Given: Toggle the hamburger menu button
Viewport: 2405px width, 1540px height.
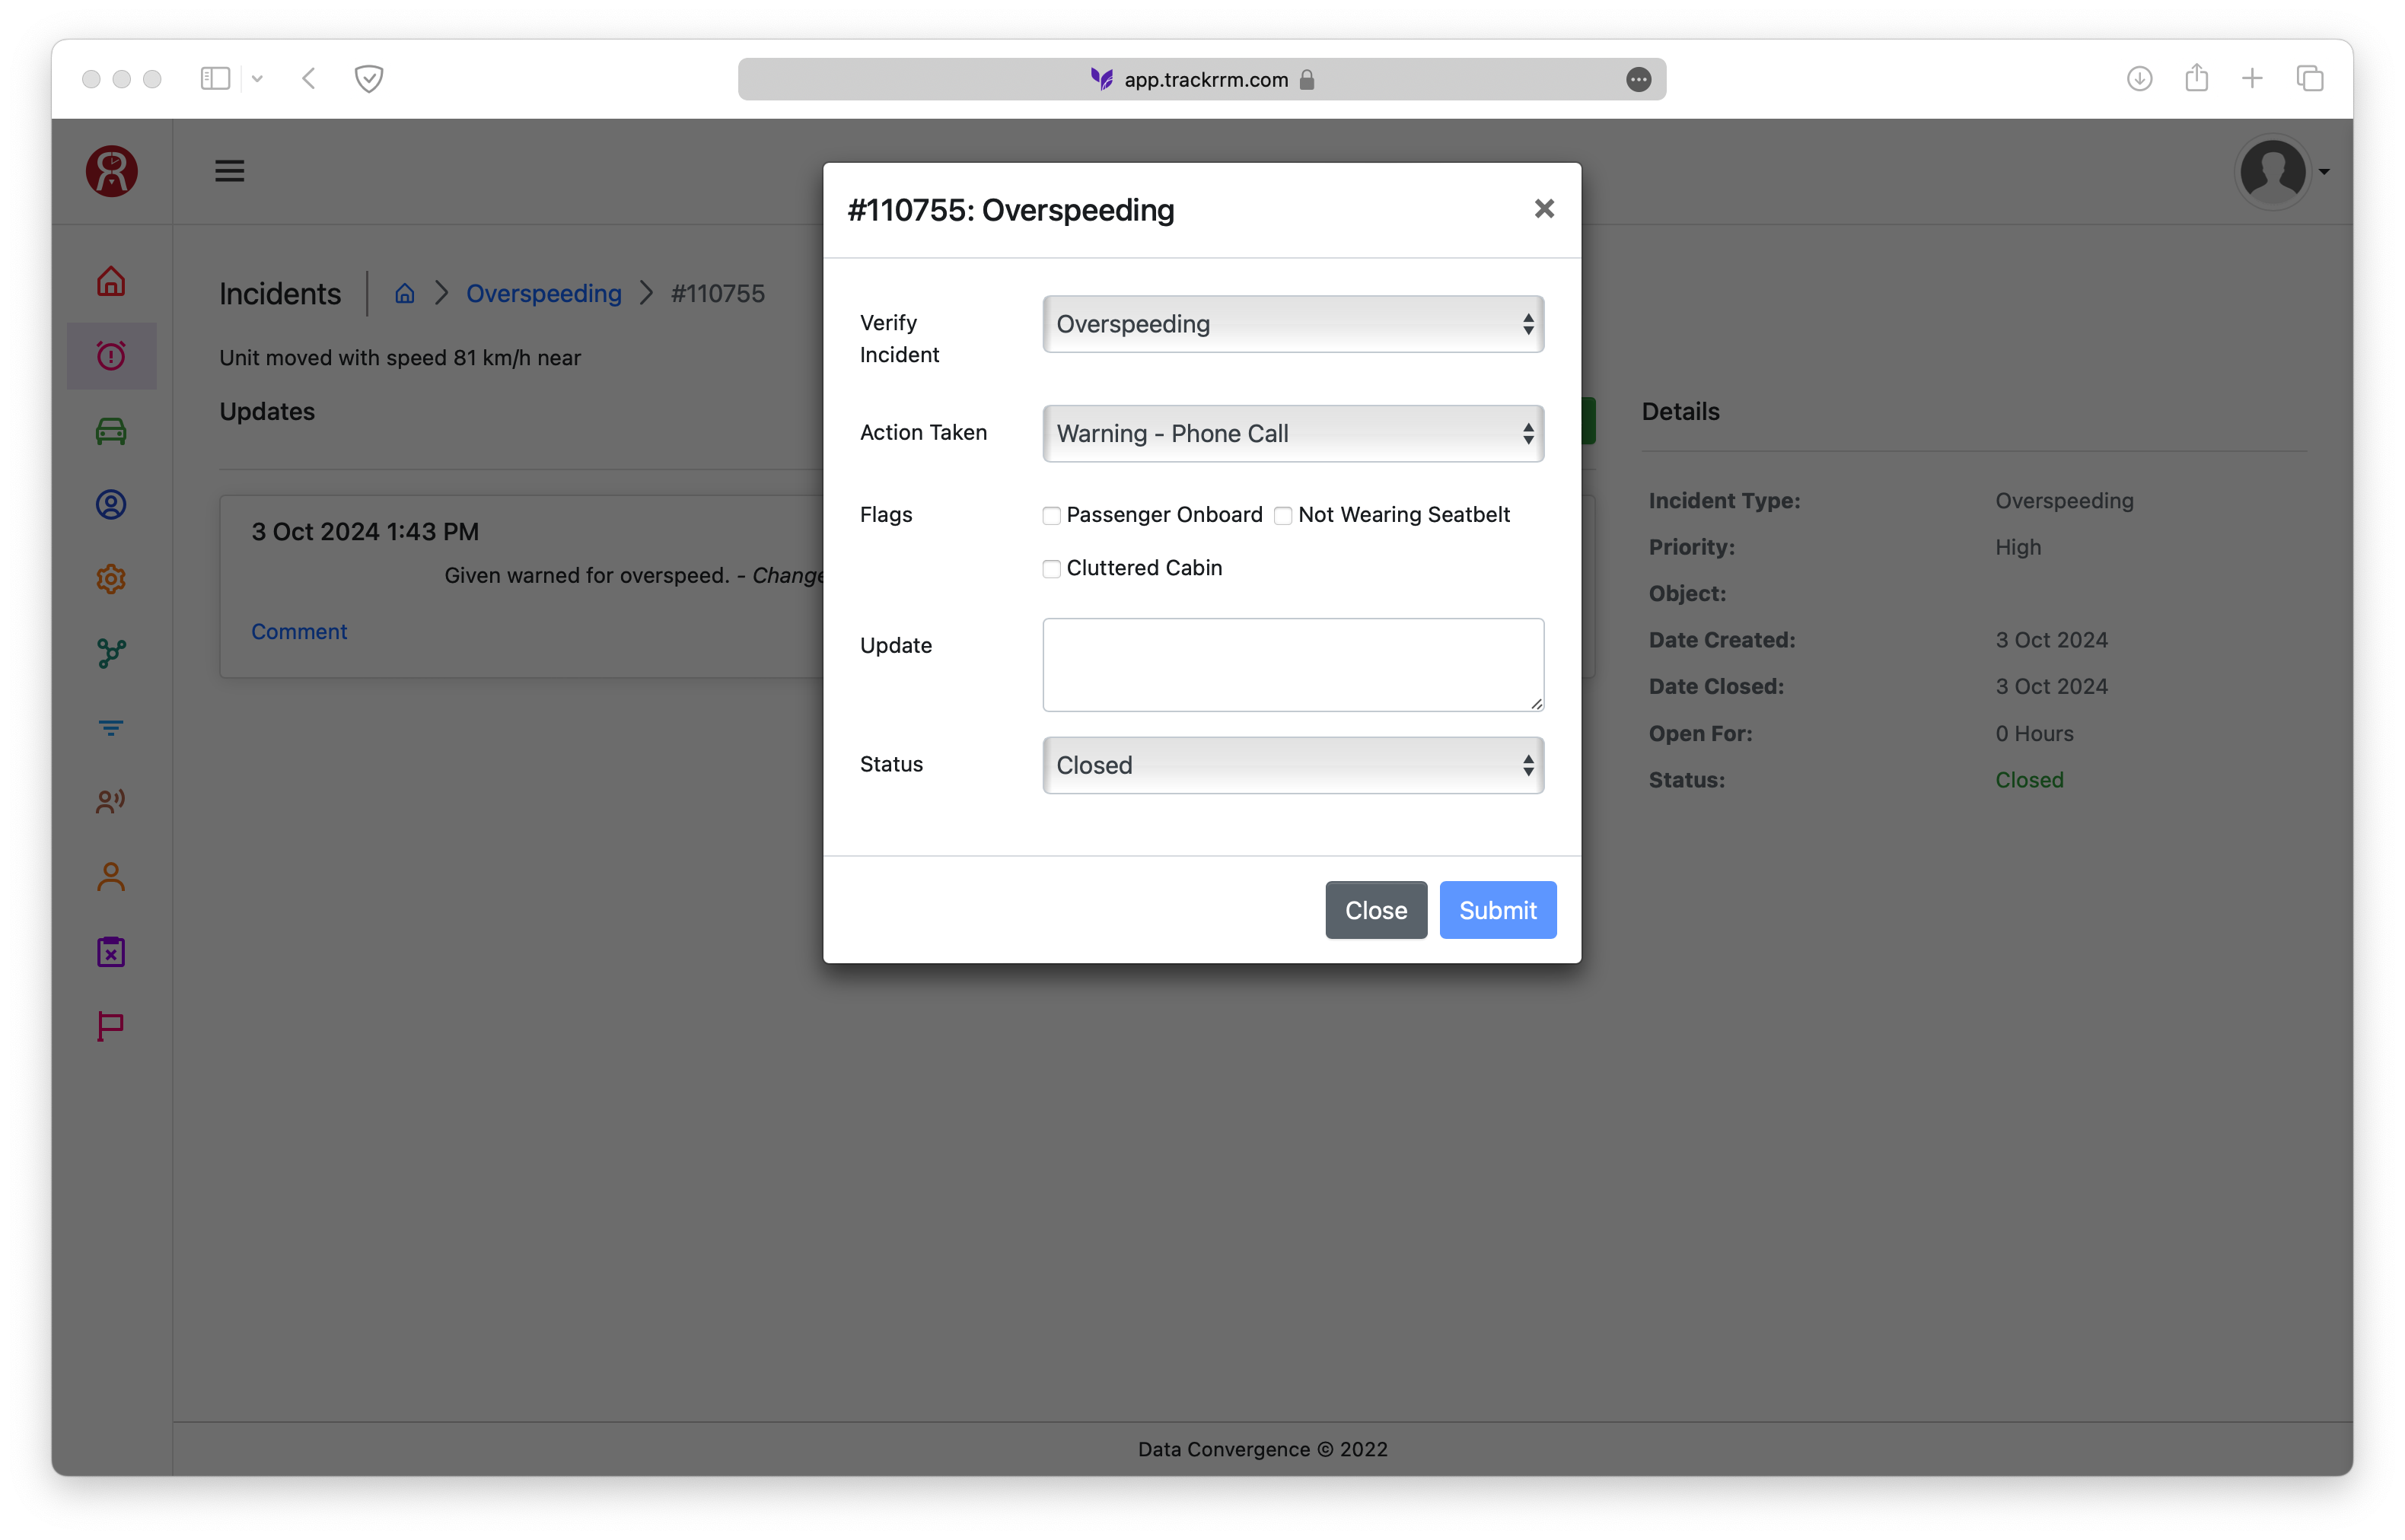Looking at the screenshot, I should 230,171.
